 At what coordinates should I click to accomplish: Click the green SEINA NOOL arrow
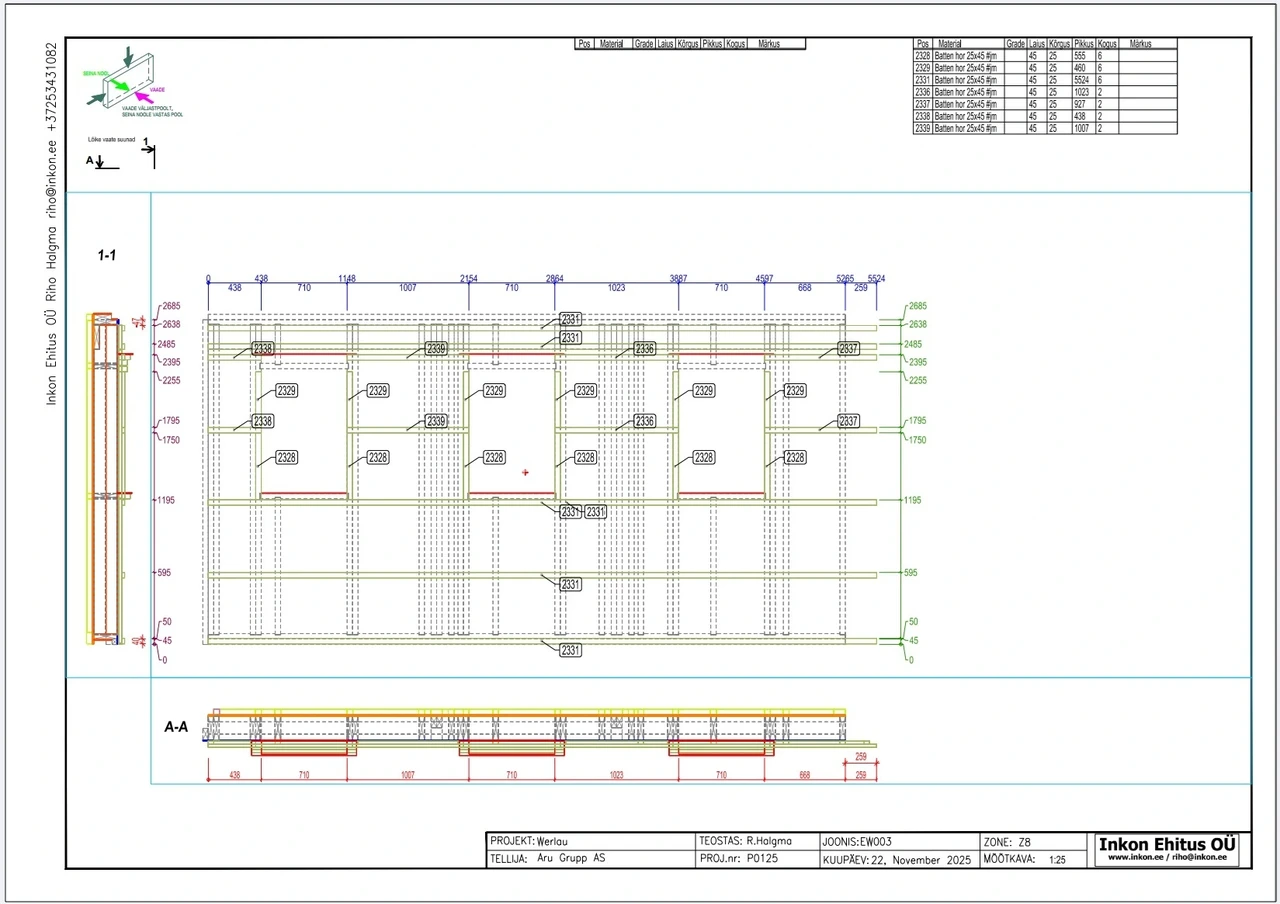[118, 86]
